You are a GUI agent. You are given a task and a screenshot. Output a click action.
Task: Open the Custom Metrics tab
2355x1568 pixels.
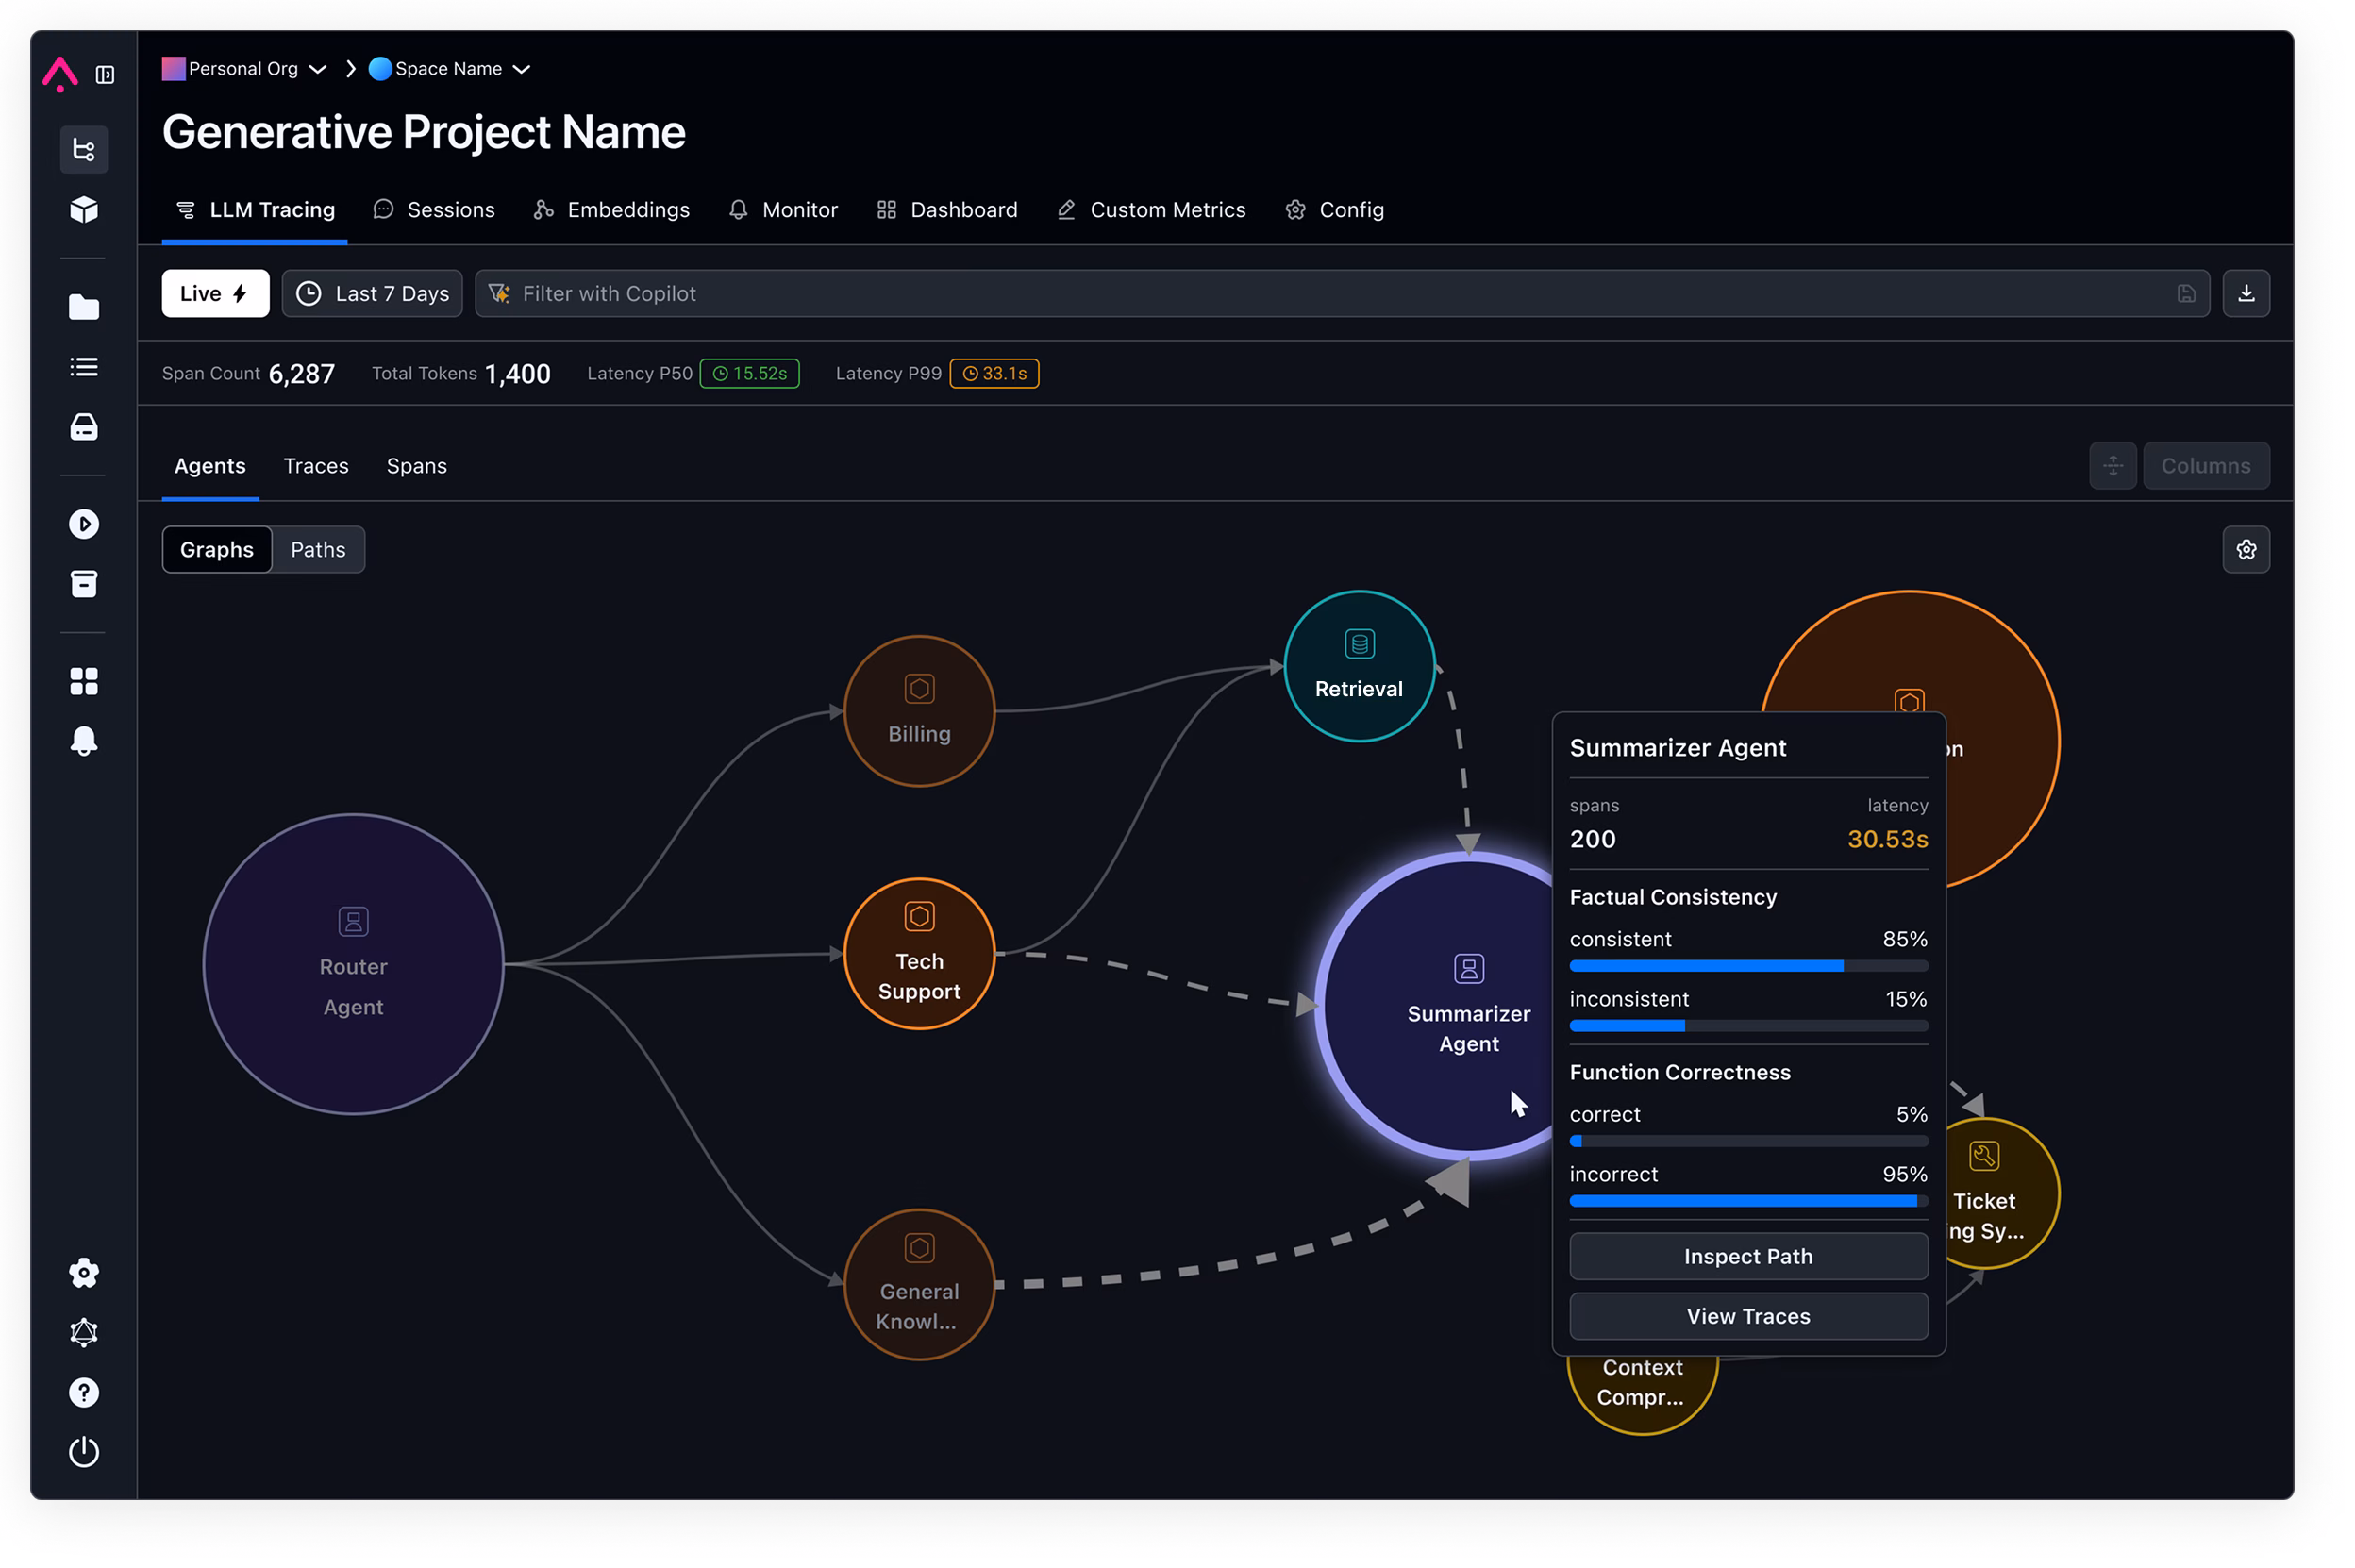1151,210
